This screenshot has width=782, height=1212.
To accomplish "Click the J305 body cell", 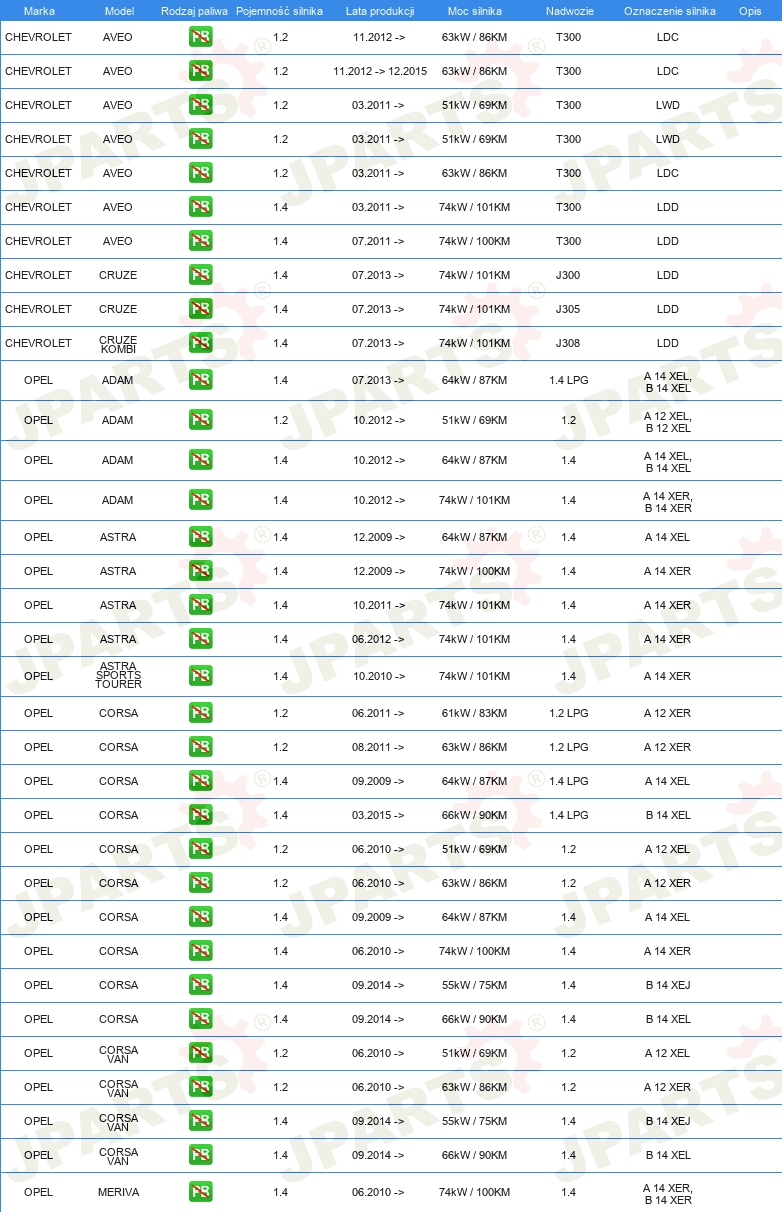I will click(x=568, y=309).
